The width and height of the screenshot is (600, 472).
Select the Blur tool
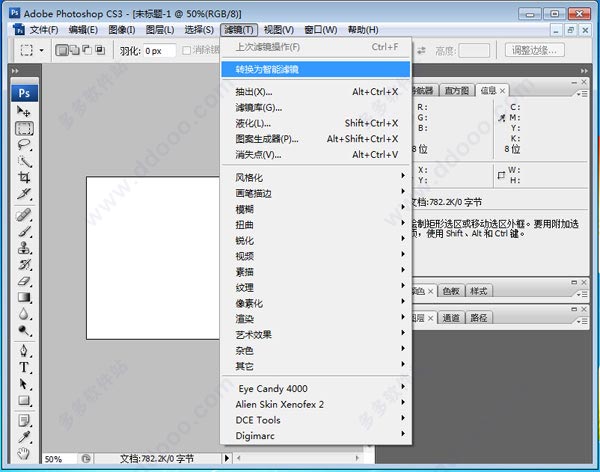[x=24, y=314]
